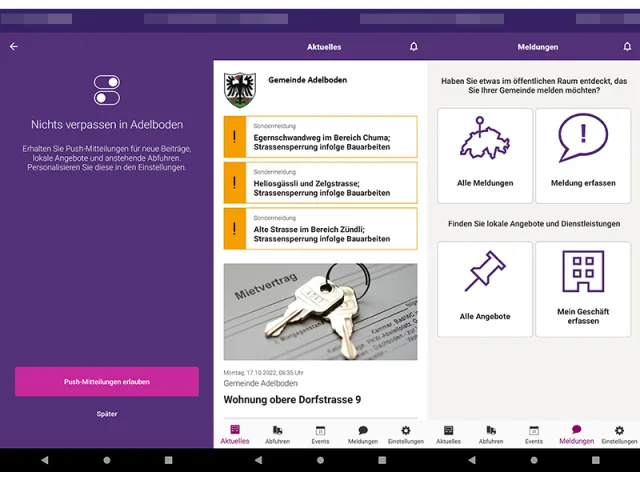Tap the Meldungen header title
Screen dimensions: 640x480
tap(538, 47)
